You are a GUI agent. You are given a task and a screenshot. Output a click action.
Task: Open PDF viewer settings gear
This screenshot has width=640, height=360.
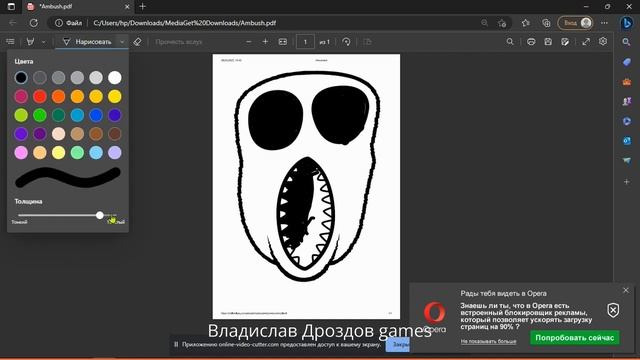[x=603, y=42]
